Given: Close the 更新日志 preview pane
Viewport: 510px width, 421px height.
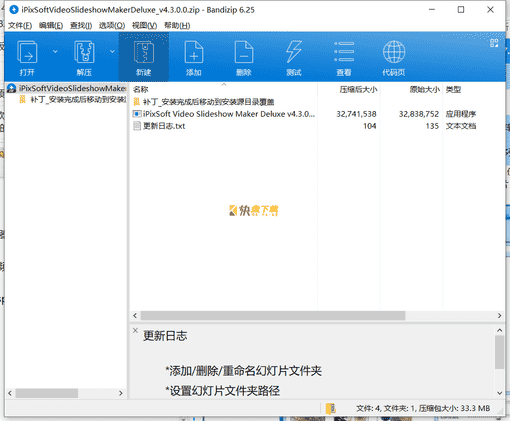Looking at the screenshot, I should click(x=135, y=330).
